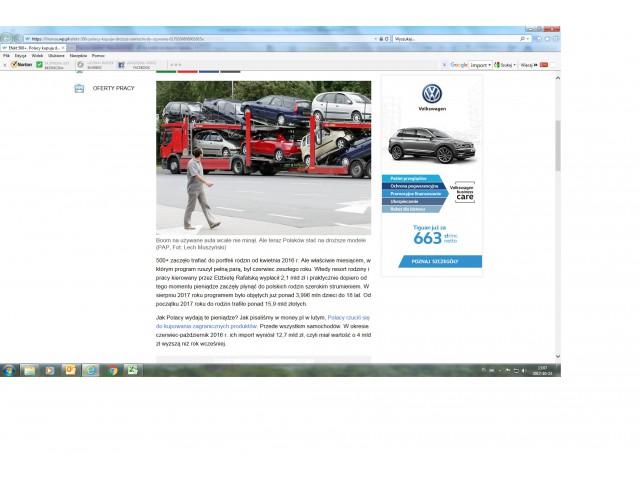This screenshot has width=640, height=480.
Task: Open the Ulubione menu
Action: point(57,55)
